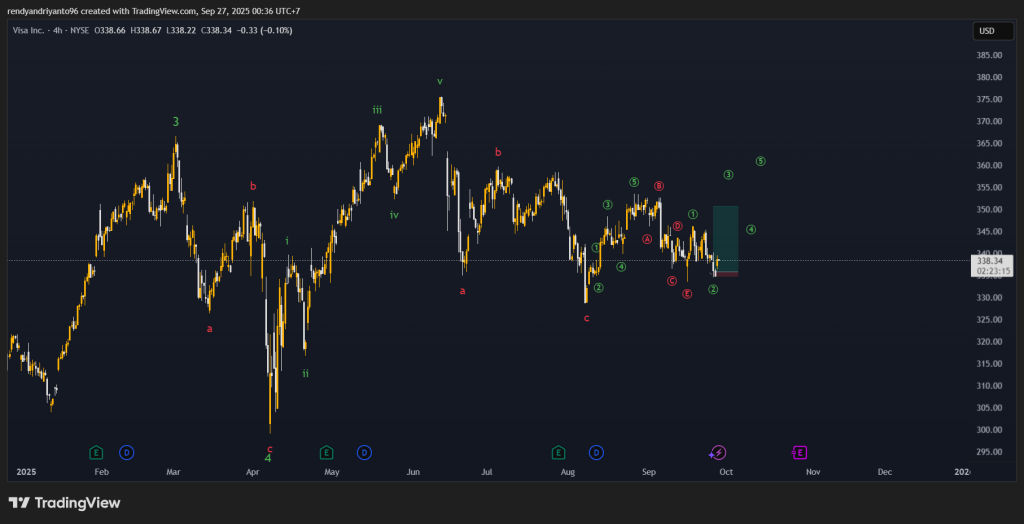Image resolution: width=1024 pixels, height=524 pixels.
Task: Click the earnings icon near May
Action: 327,453
